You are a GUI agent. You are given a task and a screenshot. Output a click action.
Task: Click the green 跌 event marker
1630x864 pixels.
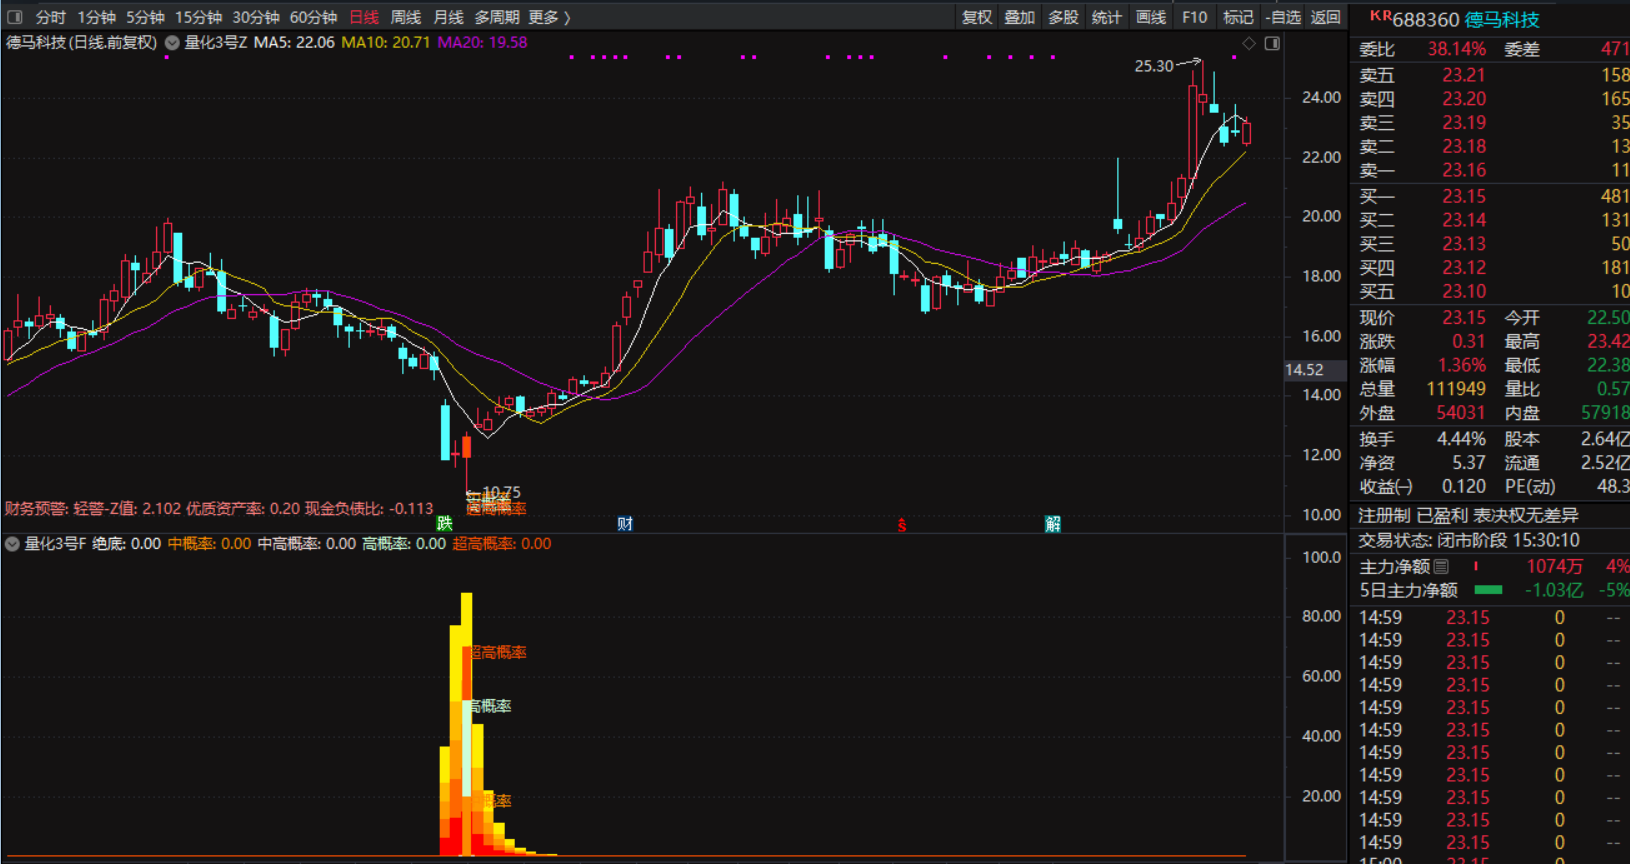point(444,523)
